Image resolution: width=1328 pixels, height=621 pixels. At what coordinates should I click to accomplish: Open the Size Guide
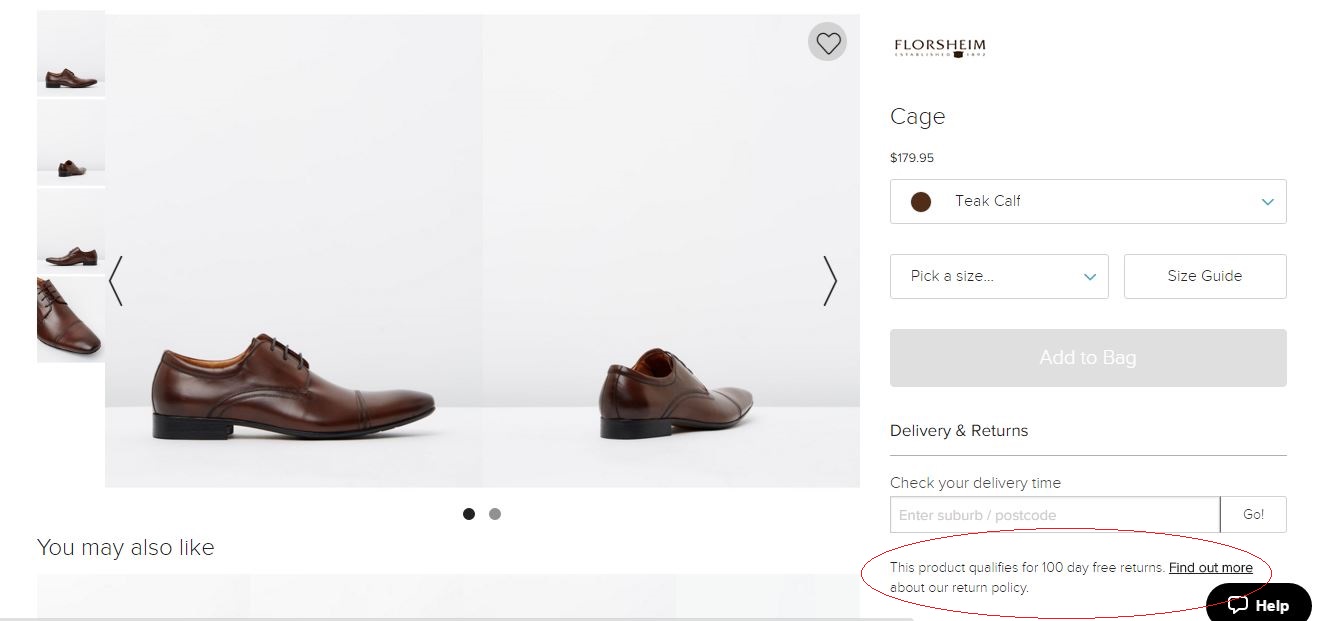[x=1204, y=276]
